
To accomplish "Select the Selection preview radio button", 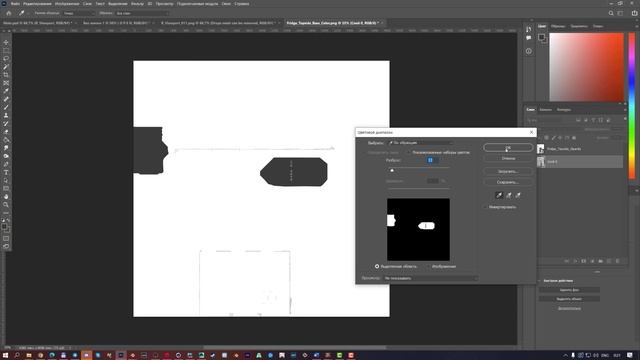I will pos(377,267).
